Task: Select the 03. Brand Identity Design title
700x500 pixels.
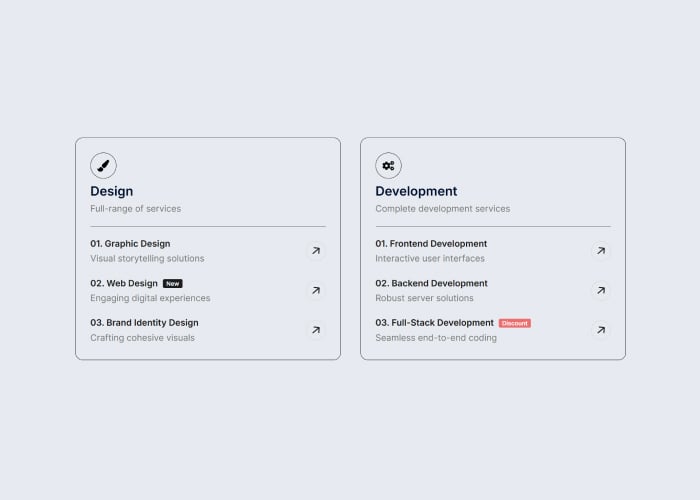Action: 144,323
